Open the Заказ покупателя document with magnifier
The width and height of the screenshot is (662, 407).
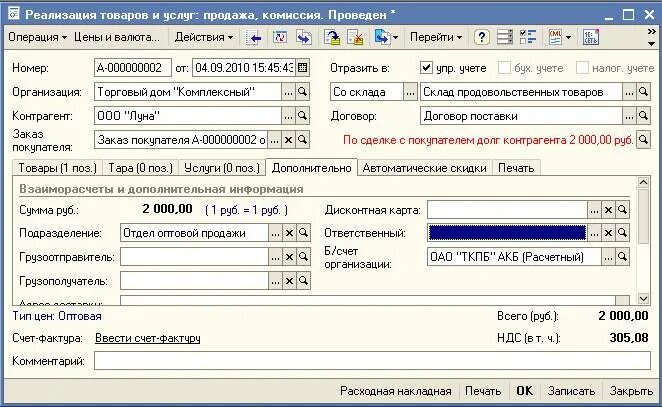tap(302, 140)
